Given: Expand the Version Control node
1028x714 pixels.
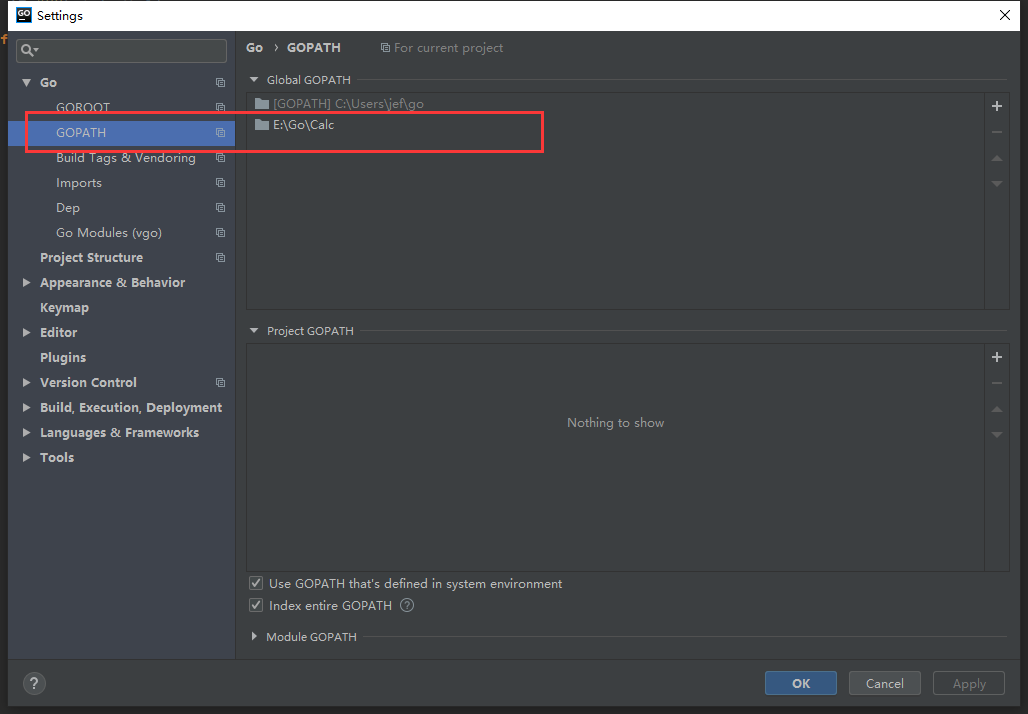Looking at the screenshot, I should 26,382.
